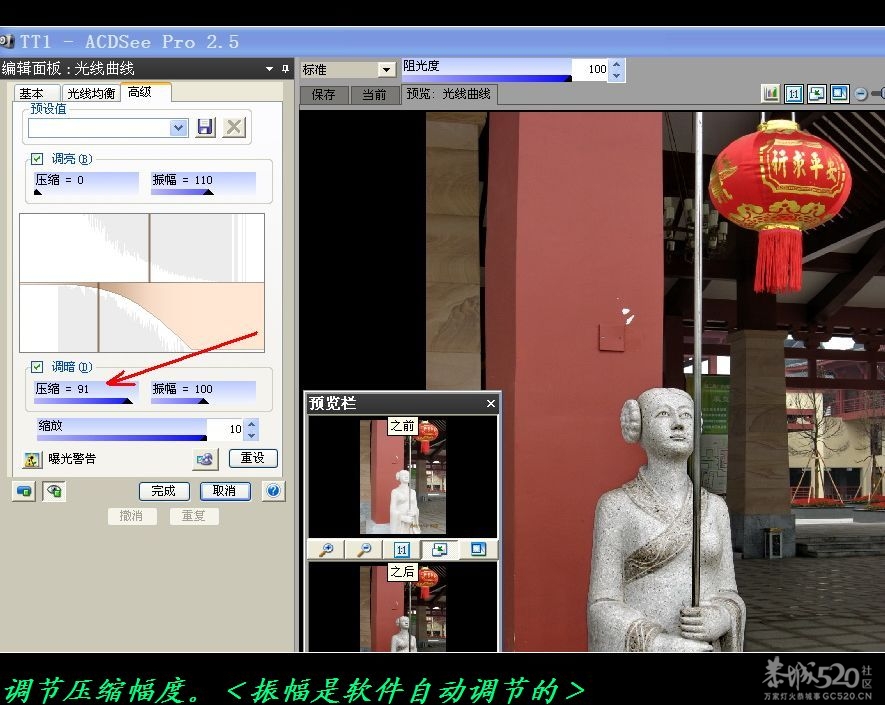885x705 pixels.
Task: Open the 预设值 presets dropdown
Action: click(x=179, y=127)
